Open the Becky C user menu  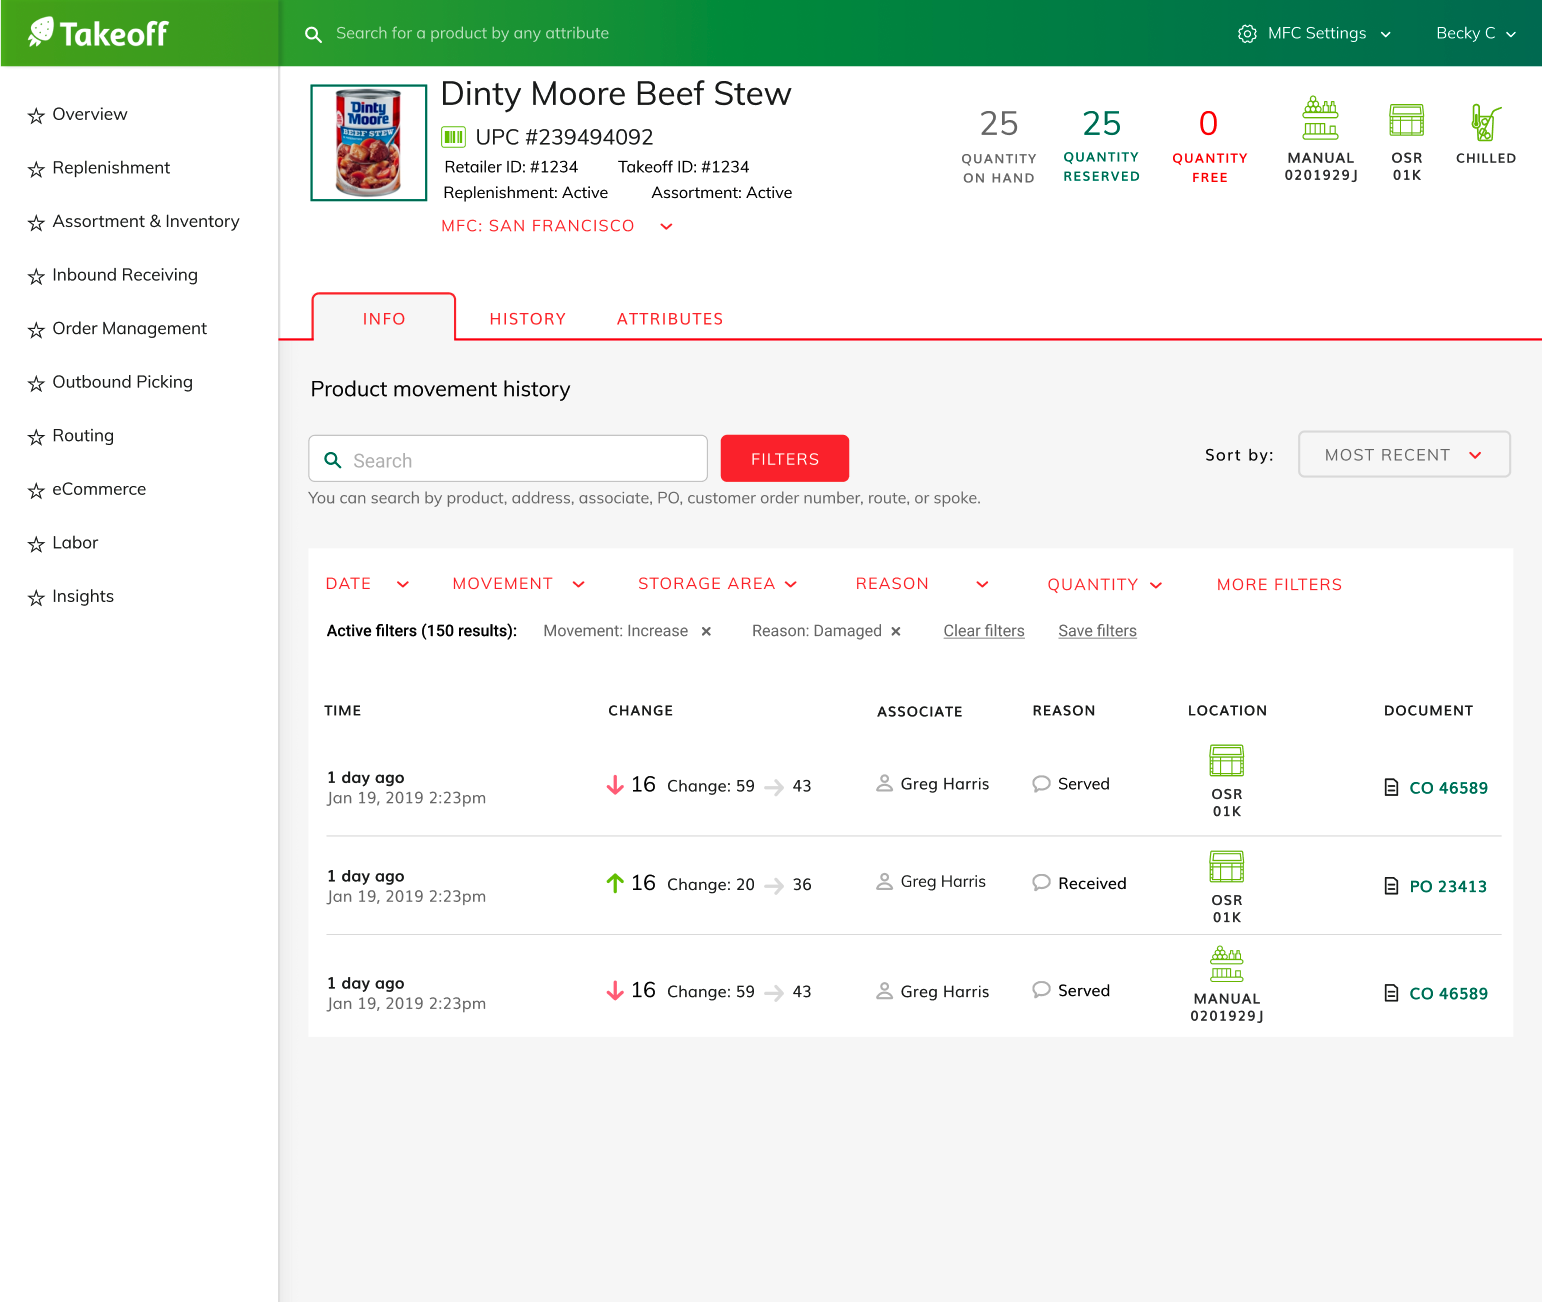pyautogui.click(x=1476, y=33)
